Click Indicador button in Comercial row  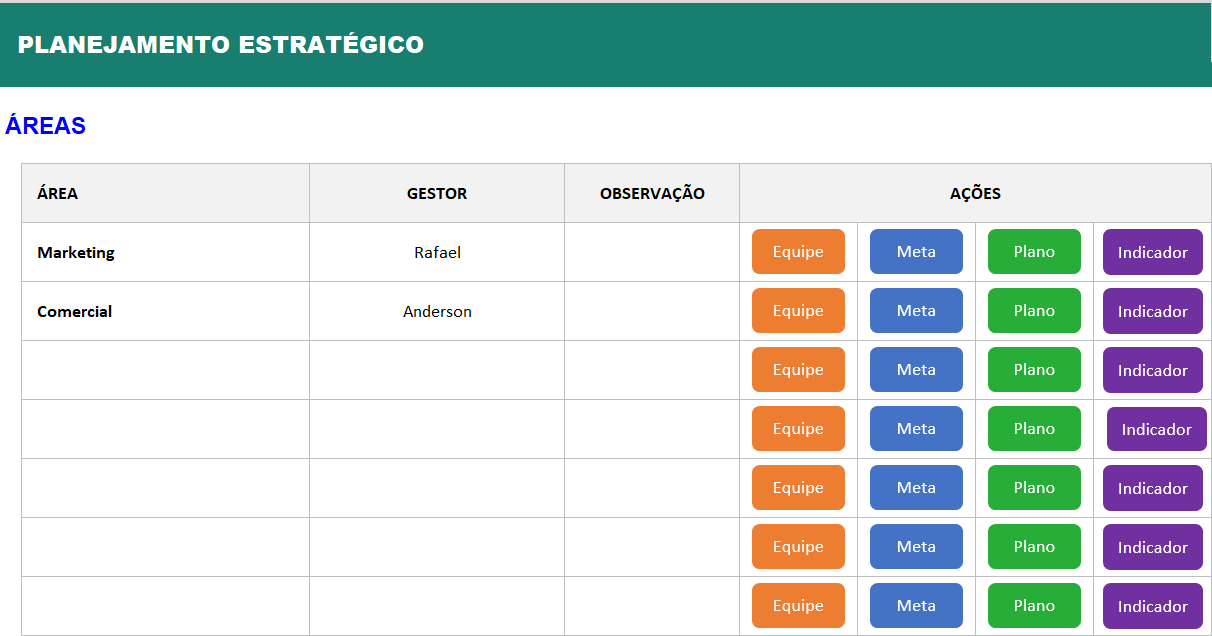tap(1152, 312)
